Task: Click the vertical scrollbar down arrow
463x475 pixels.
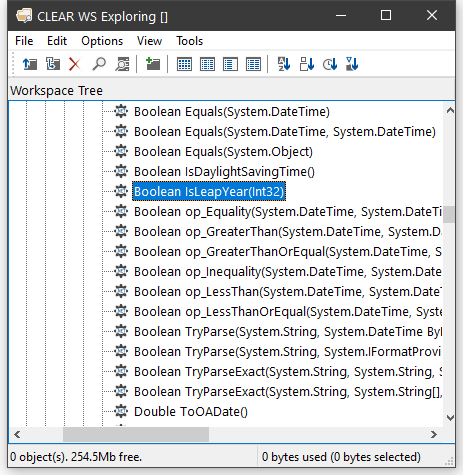Action: click(x=450, y=418)
